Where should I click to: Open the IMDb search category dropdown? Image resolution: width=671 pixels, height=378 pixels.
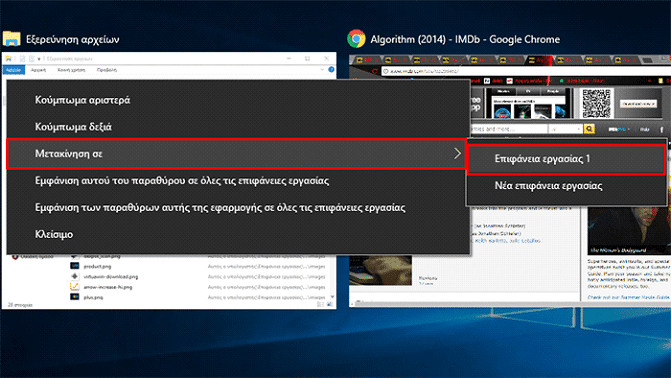566,128
